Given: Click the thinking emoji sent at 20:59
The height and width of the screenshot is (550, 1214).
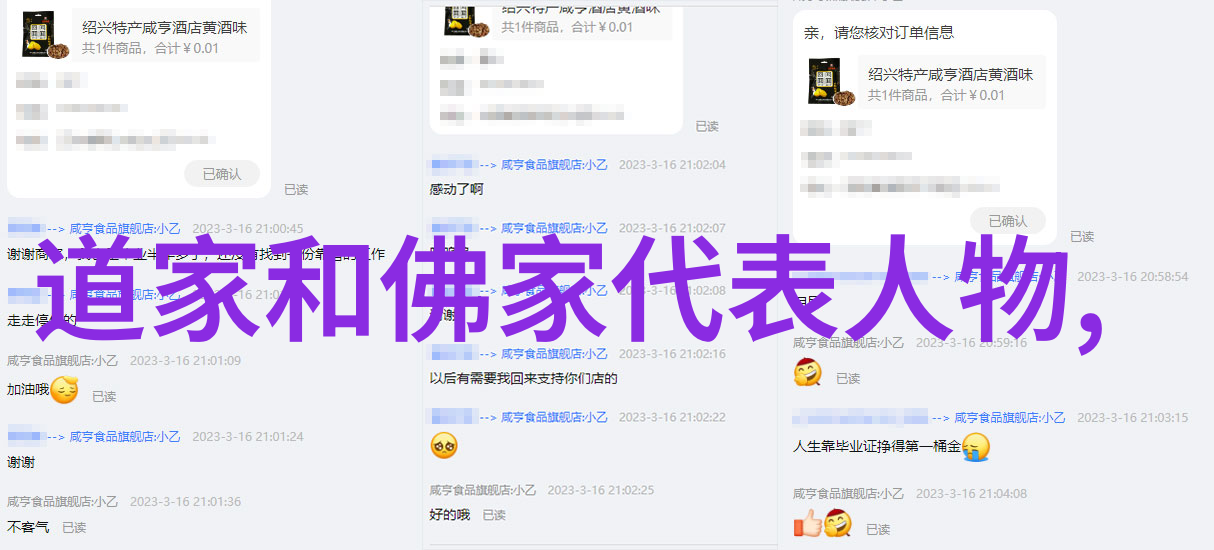Looking at the screenshot, I should pos(807,374).
